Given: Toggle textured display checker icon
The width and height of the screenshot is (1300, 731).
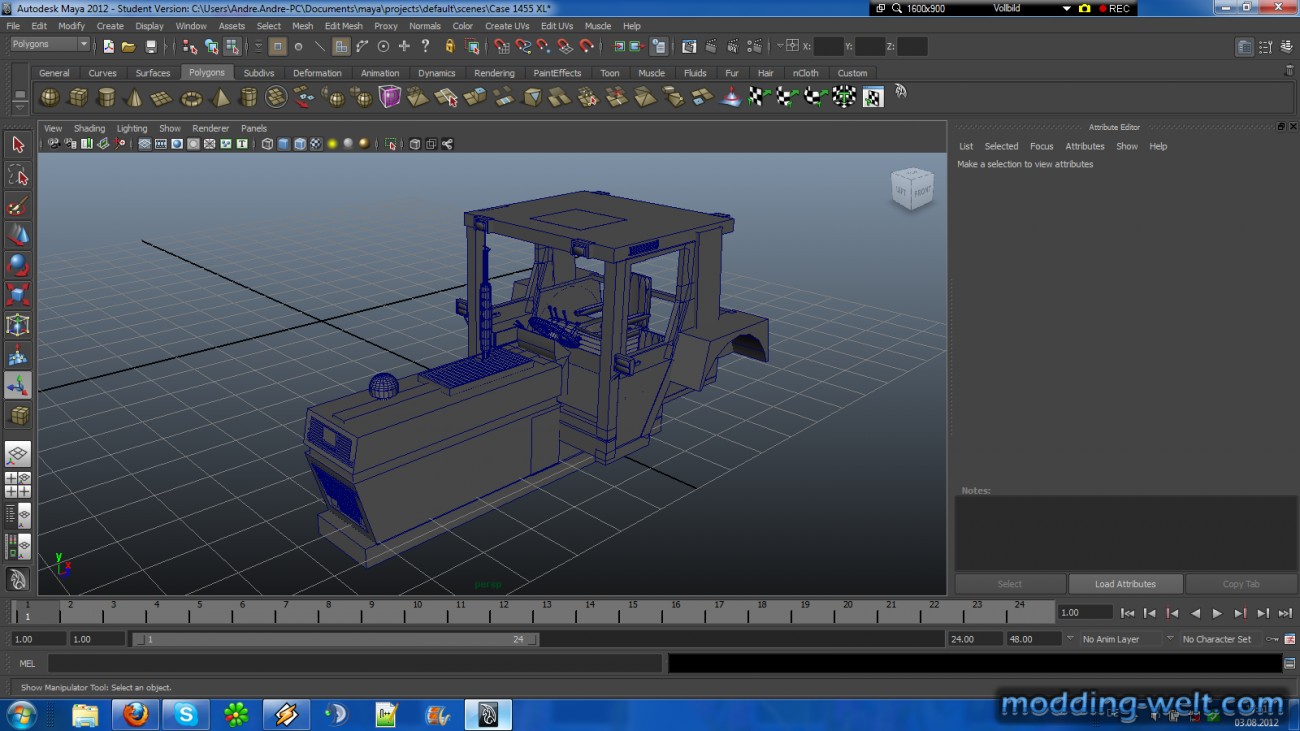Looking at the screenshot, I should click(x=316, y=144).
